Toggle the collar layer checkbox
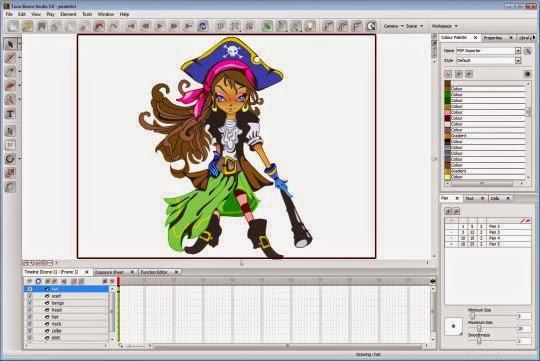This screenshot has height=361, width=540. pos(30,331)
